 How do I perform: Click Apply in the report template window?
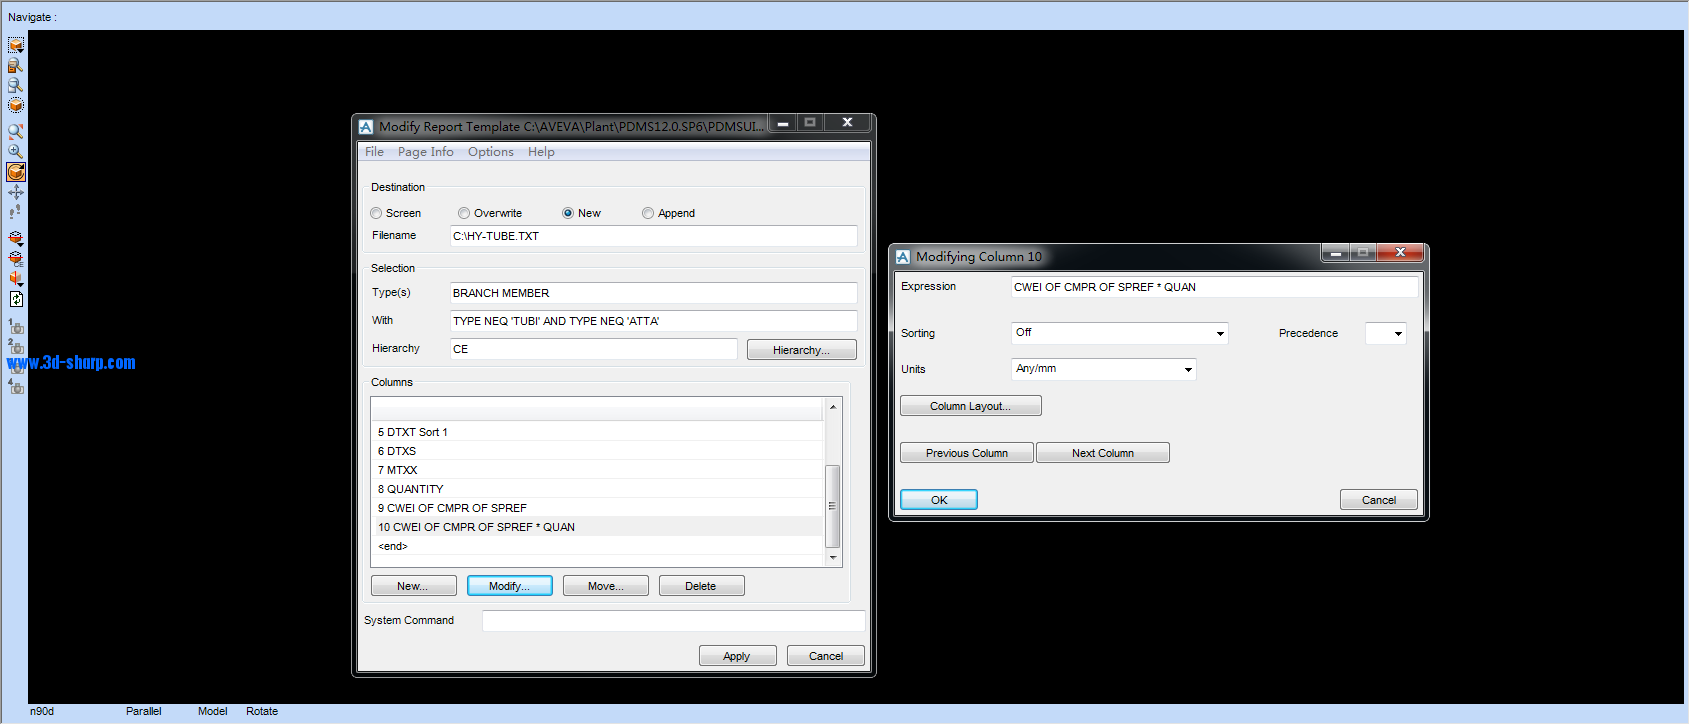pos(737,656)
